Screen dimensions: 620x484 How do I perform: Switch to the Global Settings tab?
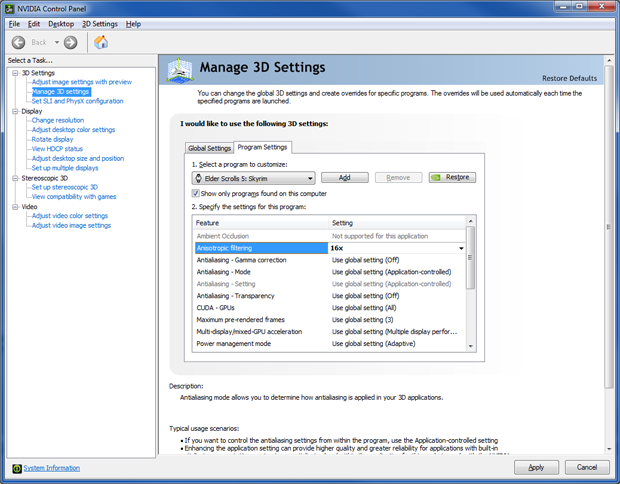tap(209, 148)
